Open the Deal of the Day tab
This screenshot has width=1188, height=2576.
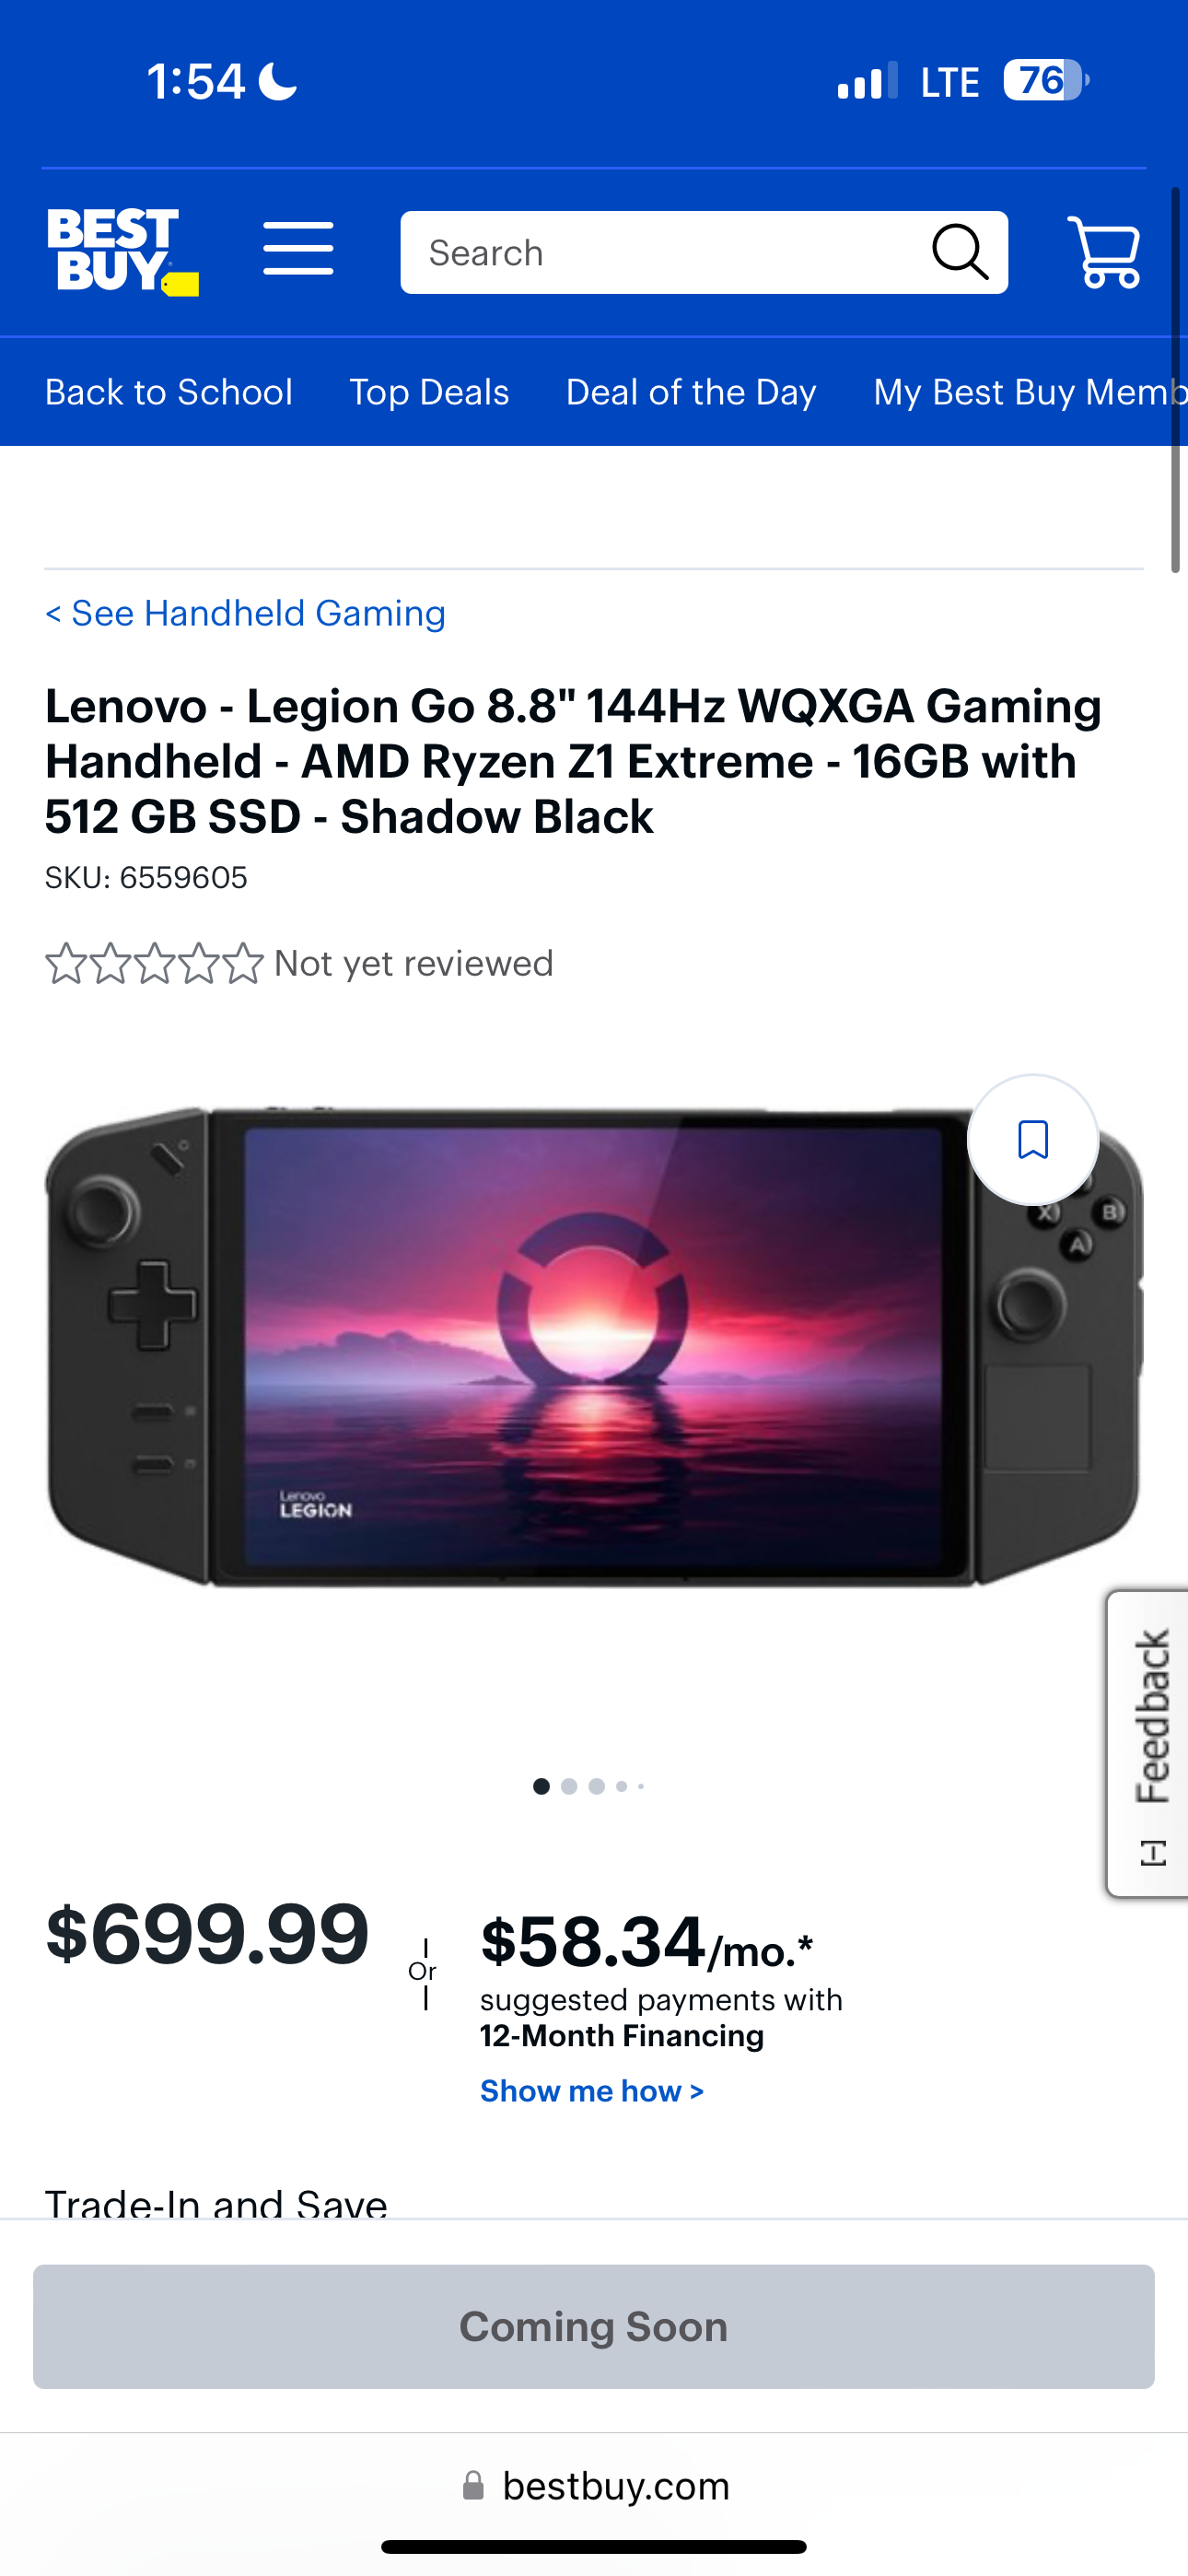click(691, 392)
